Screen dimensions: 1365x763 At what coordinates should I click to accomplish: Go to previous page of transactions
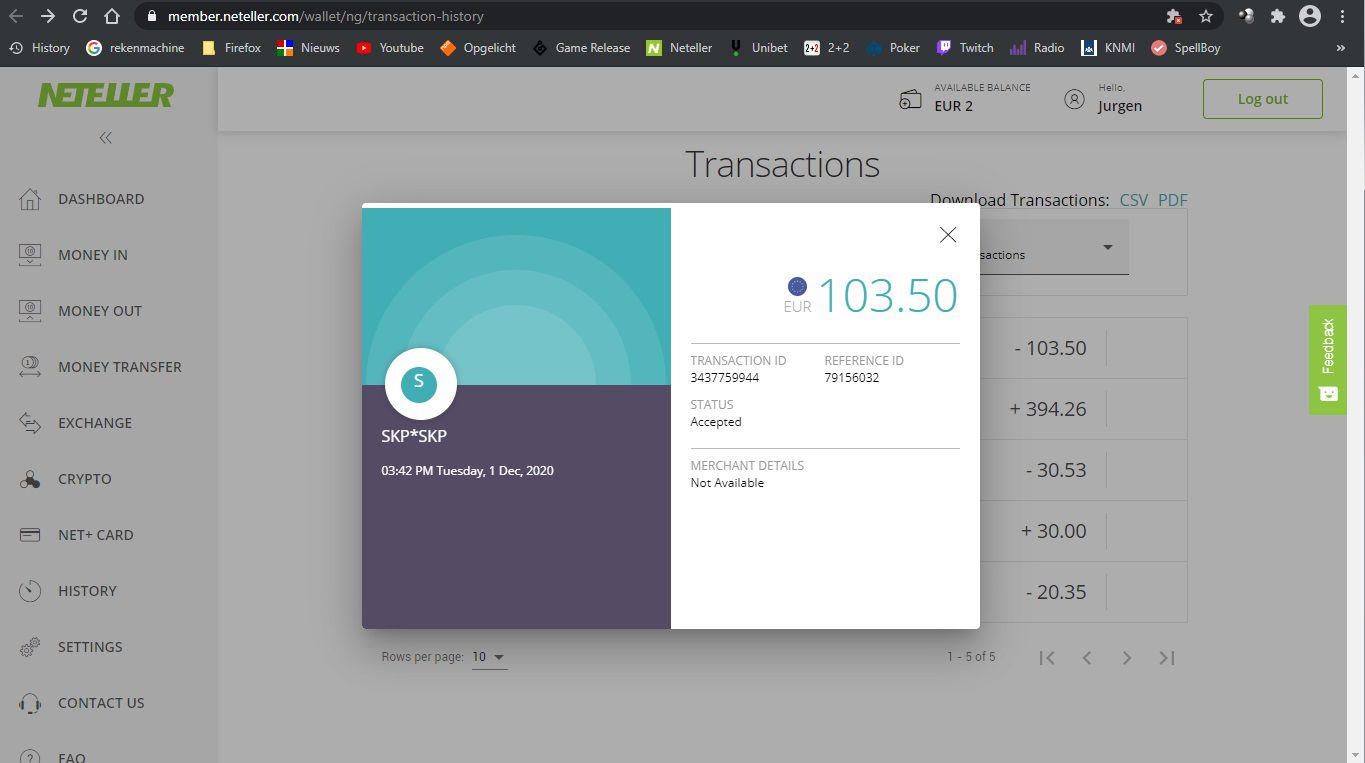(x=1087, y=657)
